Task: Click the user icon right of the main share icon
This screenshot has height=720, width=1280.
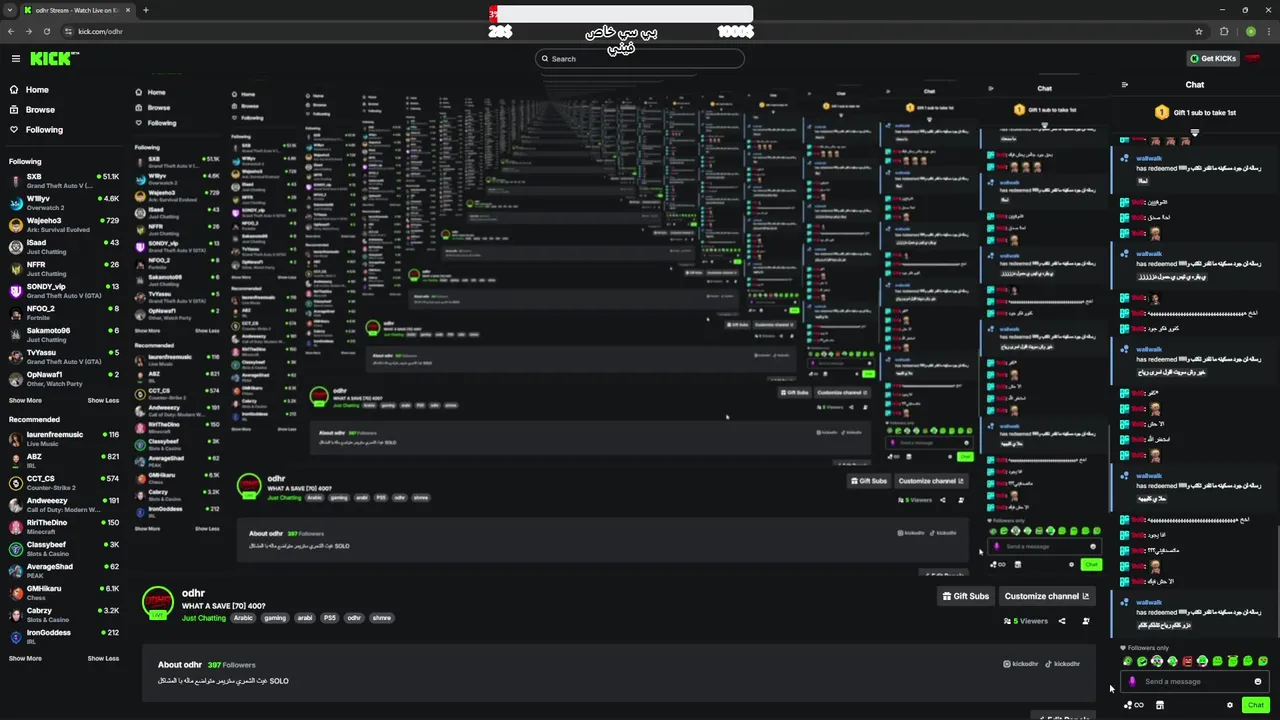Action: [1086, 621]
